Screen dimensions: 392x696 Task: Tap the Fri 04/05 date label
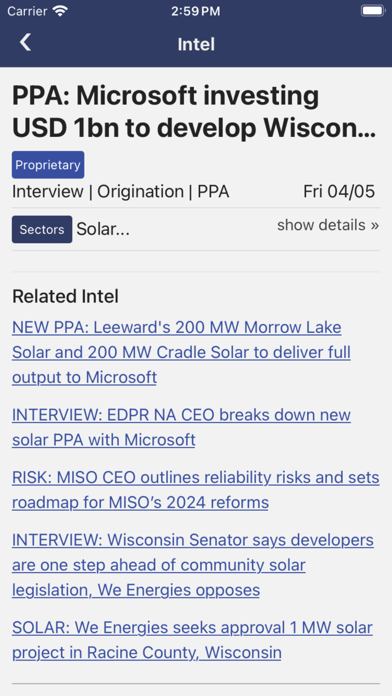pos(339,192)
